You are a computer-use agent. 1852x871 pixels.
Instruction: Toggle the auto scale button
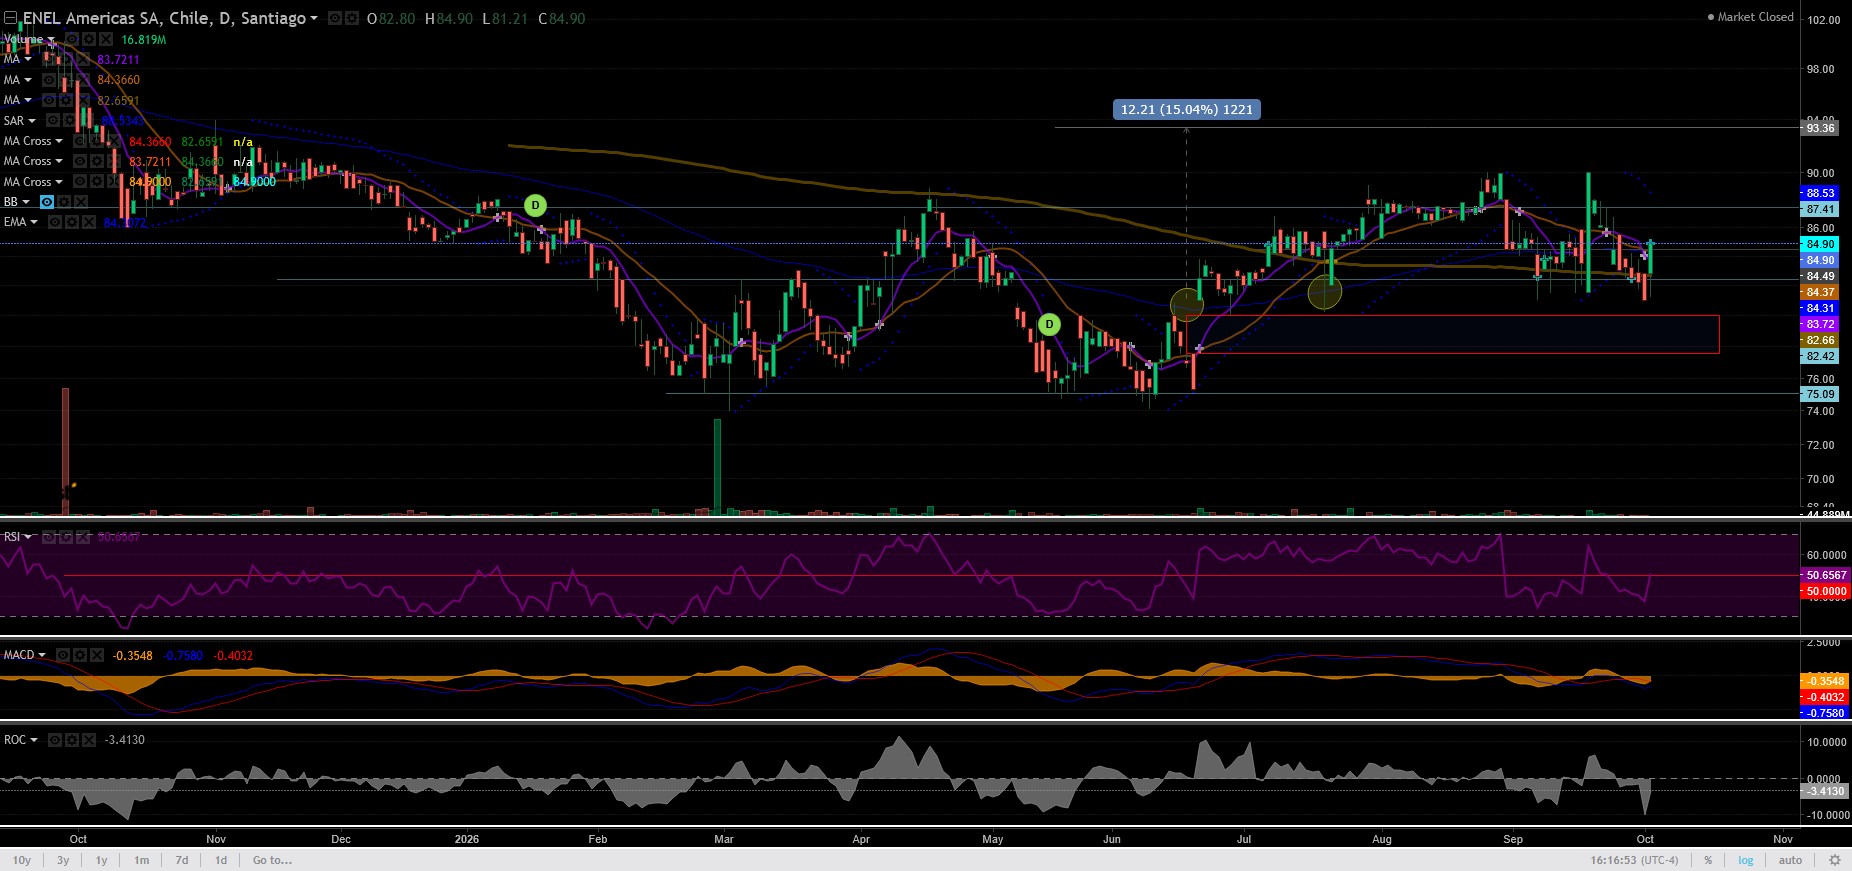click(x=1790, y=860)
